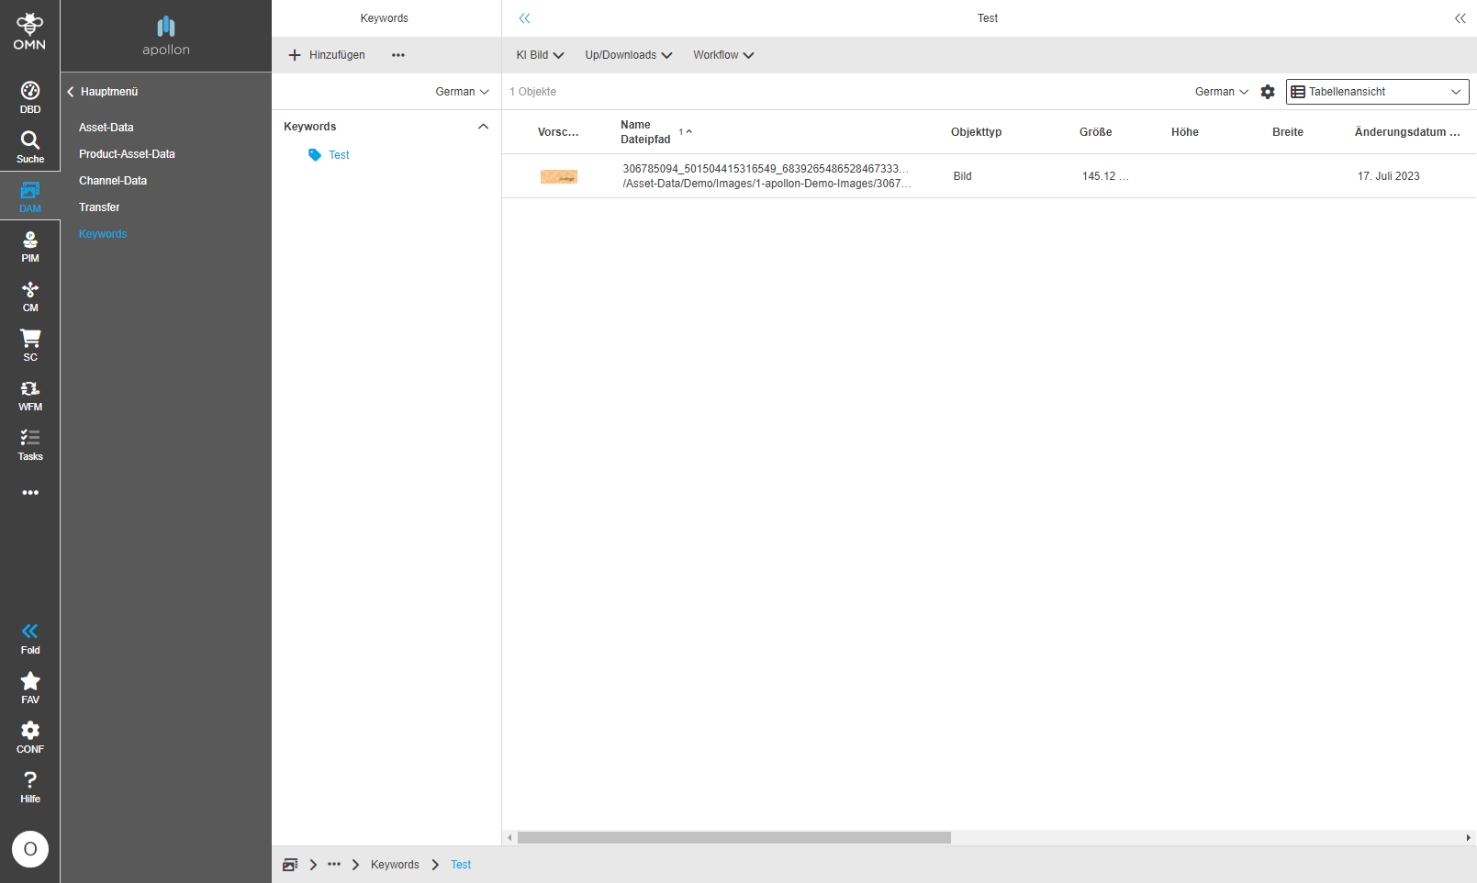Open the Up/Downloads dropdown menu
1477x883 pixels.
pos(628,55)
